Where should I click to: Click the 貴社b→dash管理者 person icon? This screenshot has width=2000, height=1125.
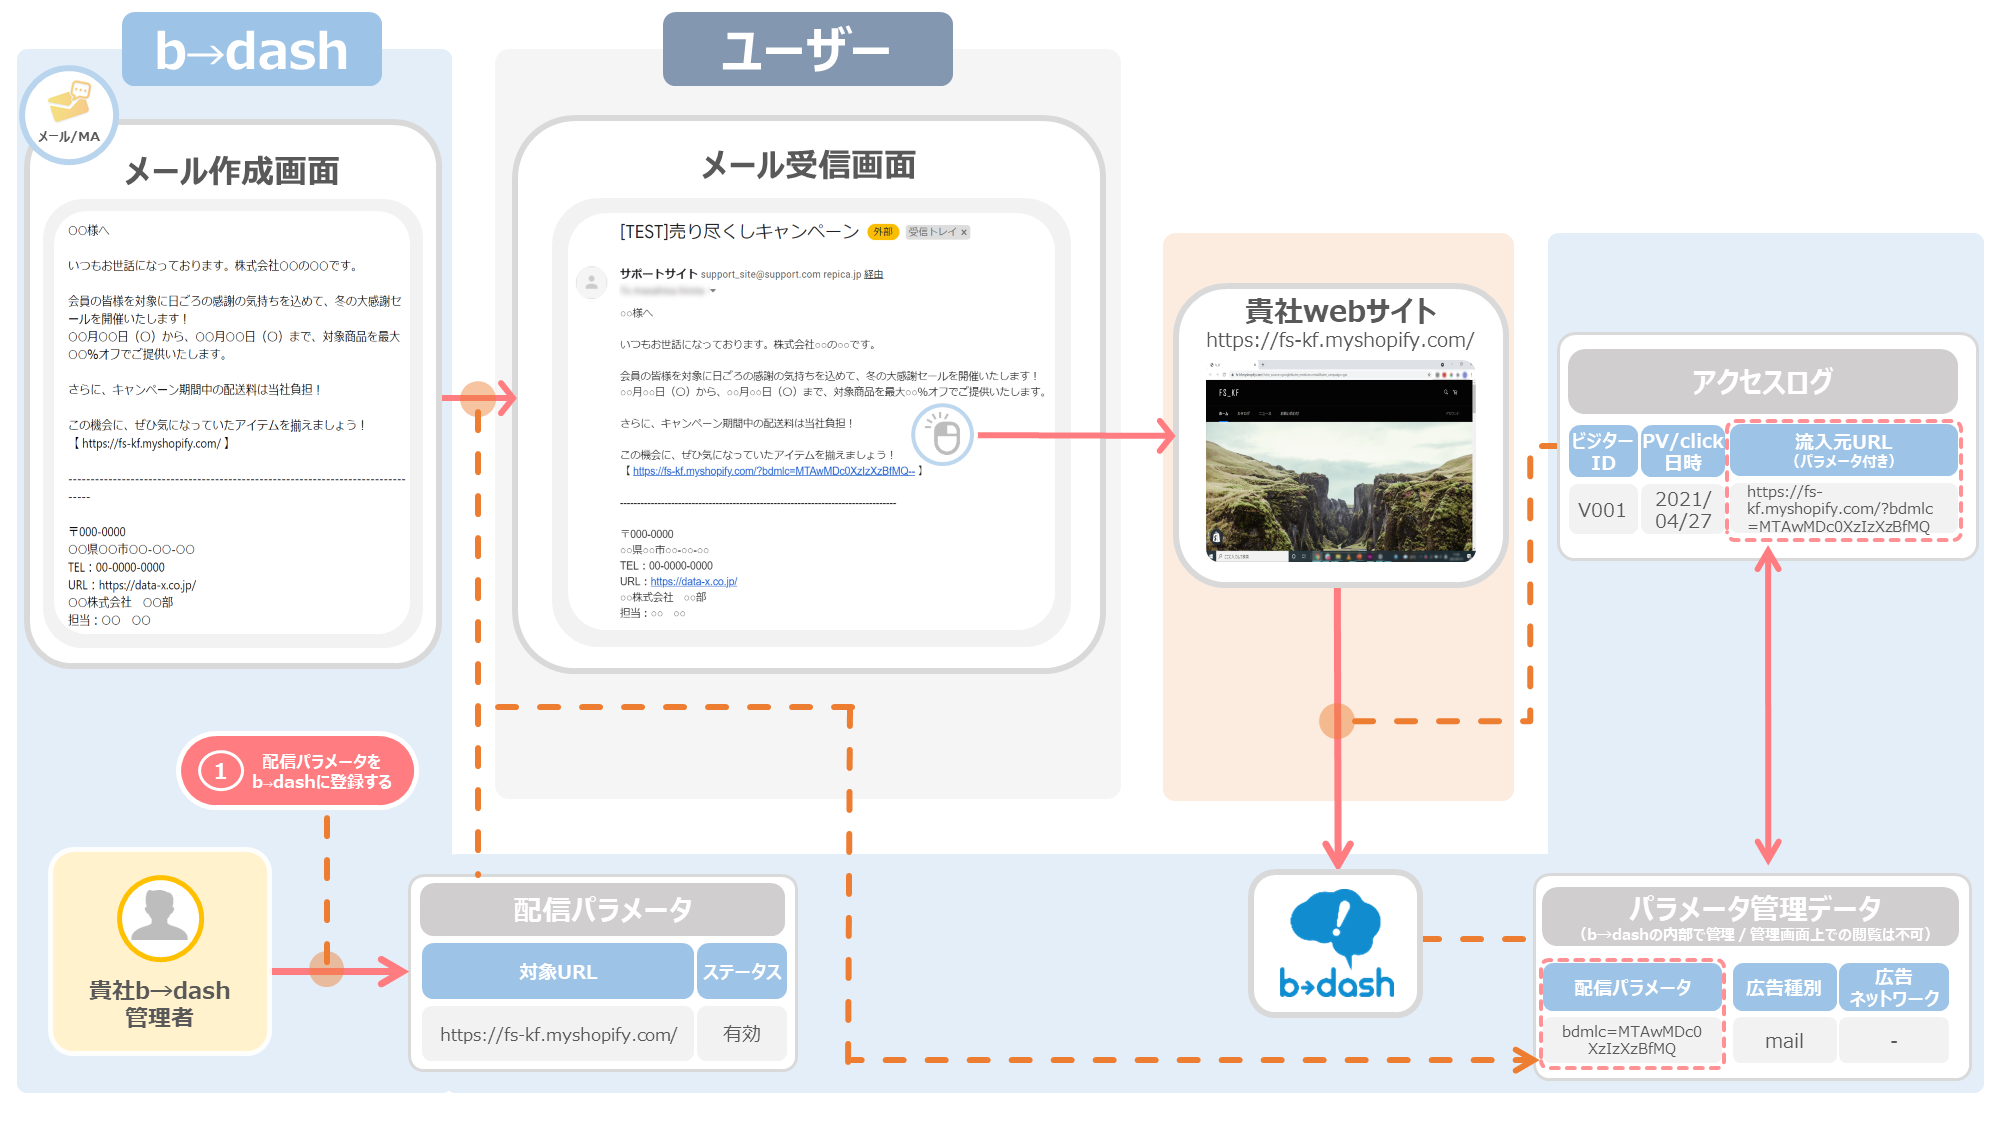pos(160,918)
